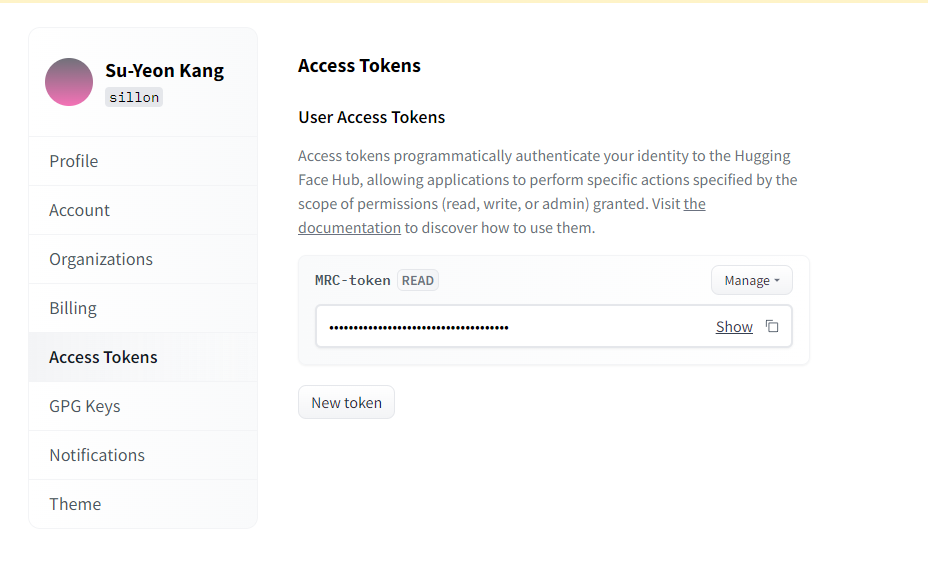Click the sillon username tag
Screen dimensions: 928x584
134,97
